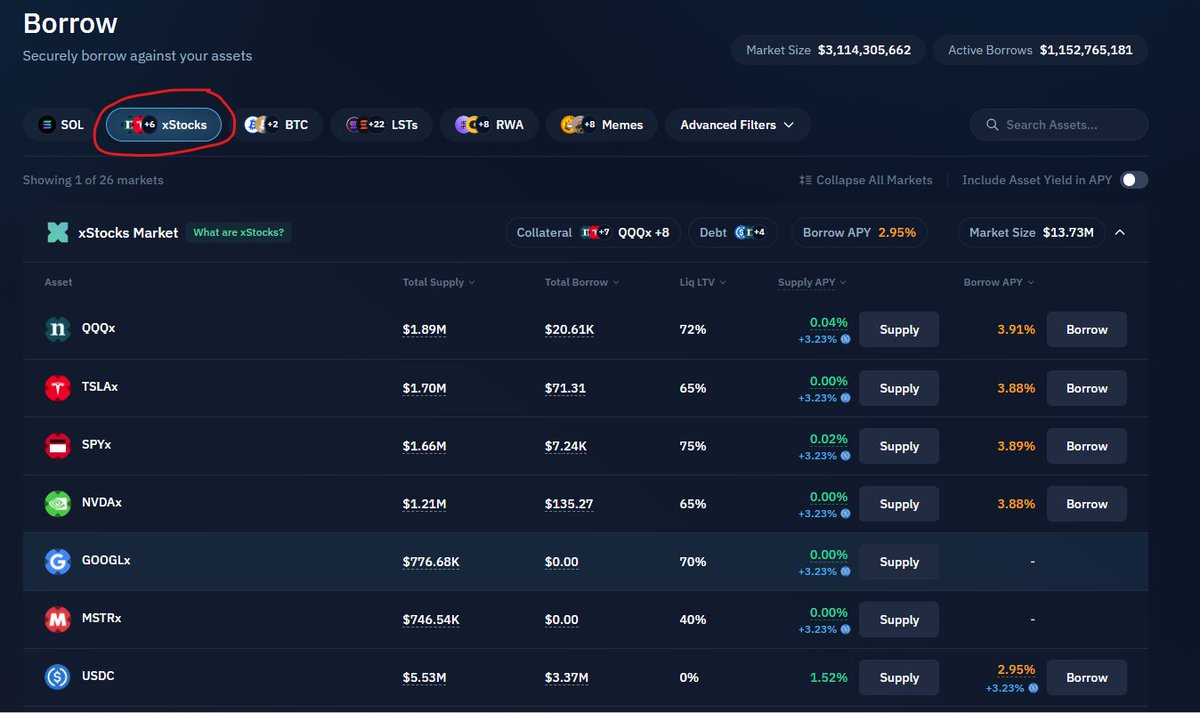Click Collapse All Markets

(x=866, y=180)
